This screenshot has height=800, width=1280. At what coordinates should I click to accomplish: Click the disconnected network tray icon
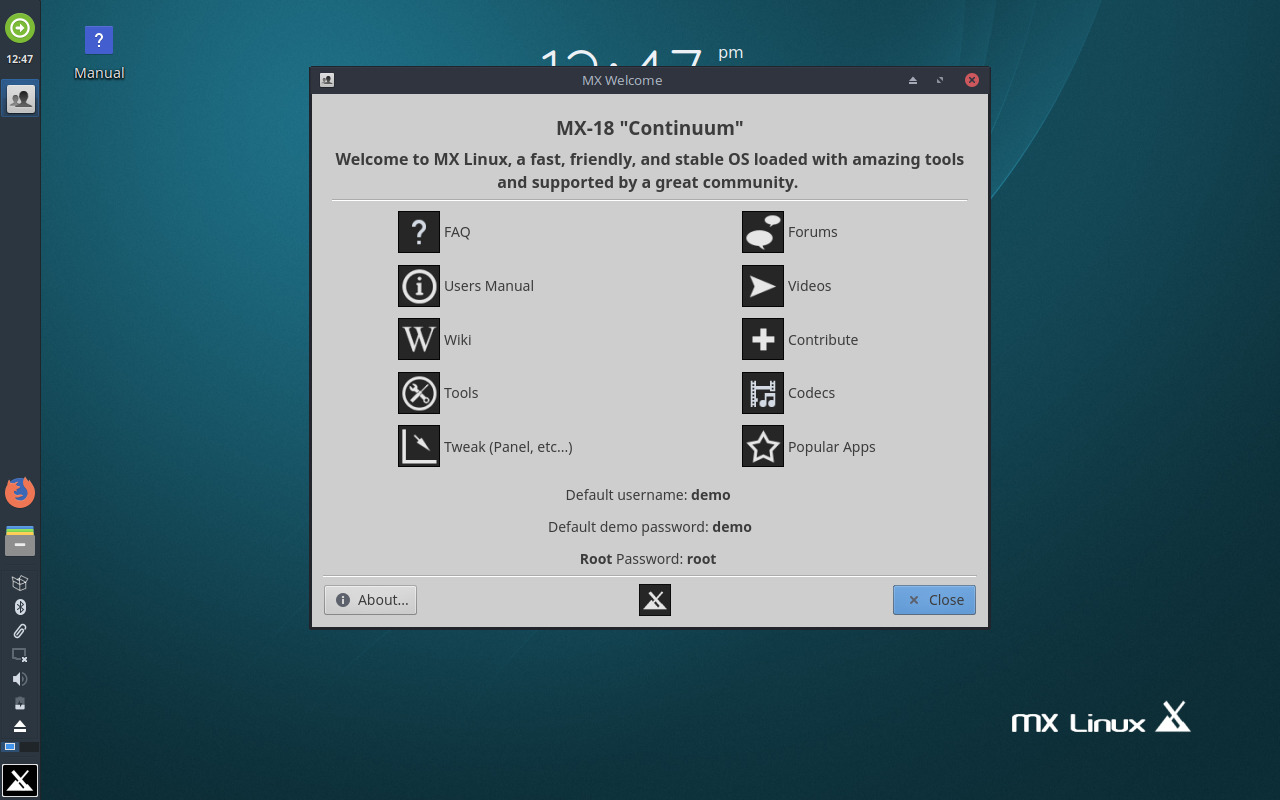[20, 655]
